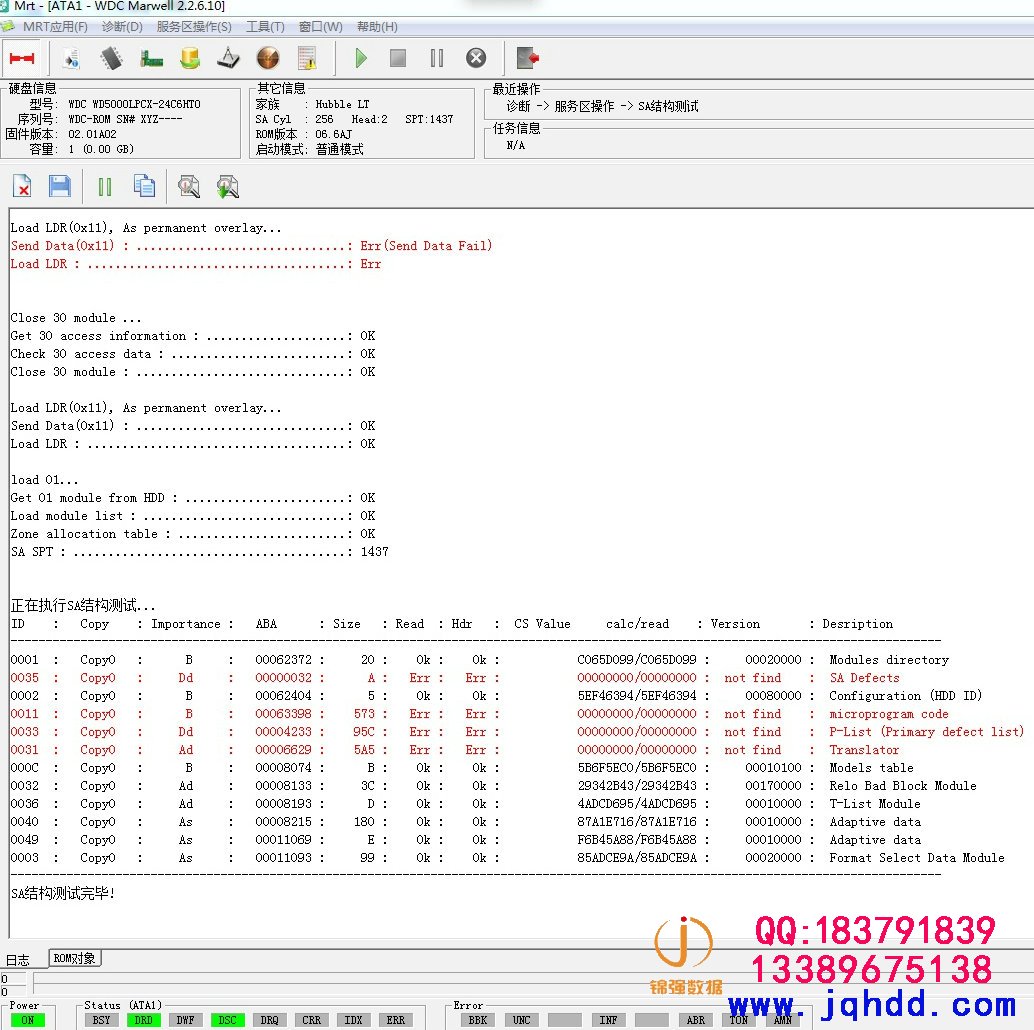Open the 工具(T) menu
The width and height of the screenshot is (1034, 1030).
[265, 27]
